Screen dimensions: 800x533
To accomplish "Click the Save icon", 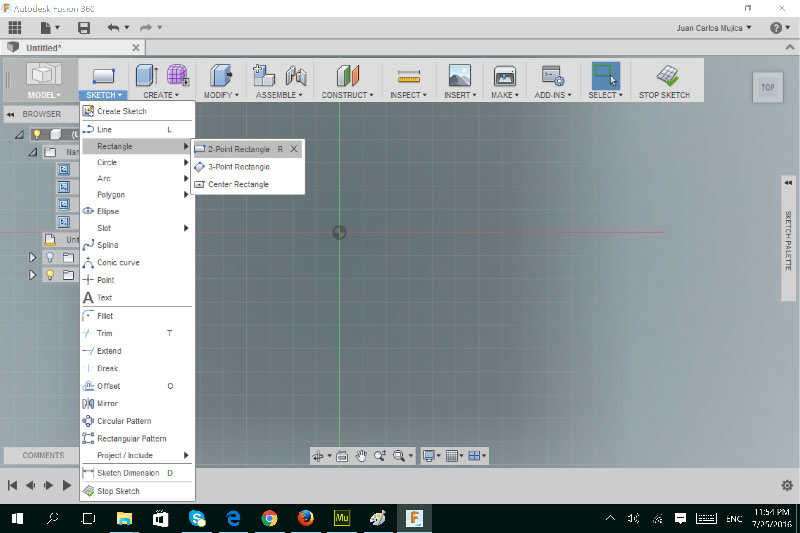I will (84, 28).
